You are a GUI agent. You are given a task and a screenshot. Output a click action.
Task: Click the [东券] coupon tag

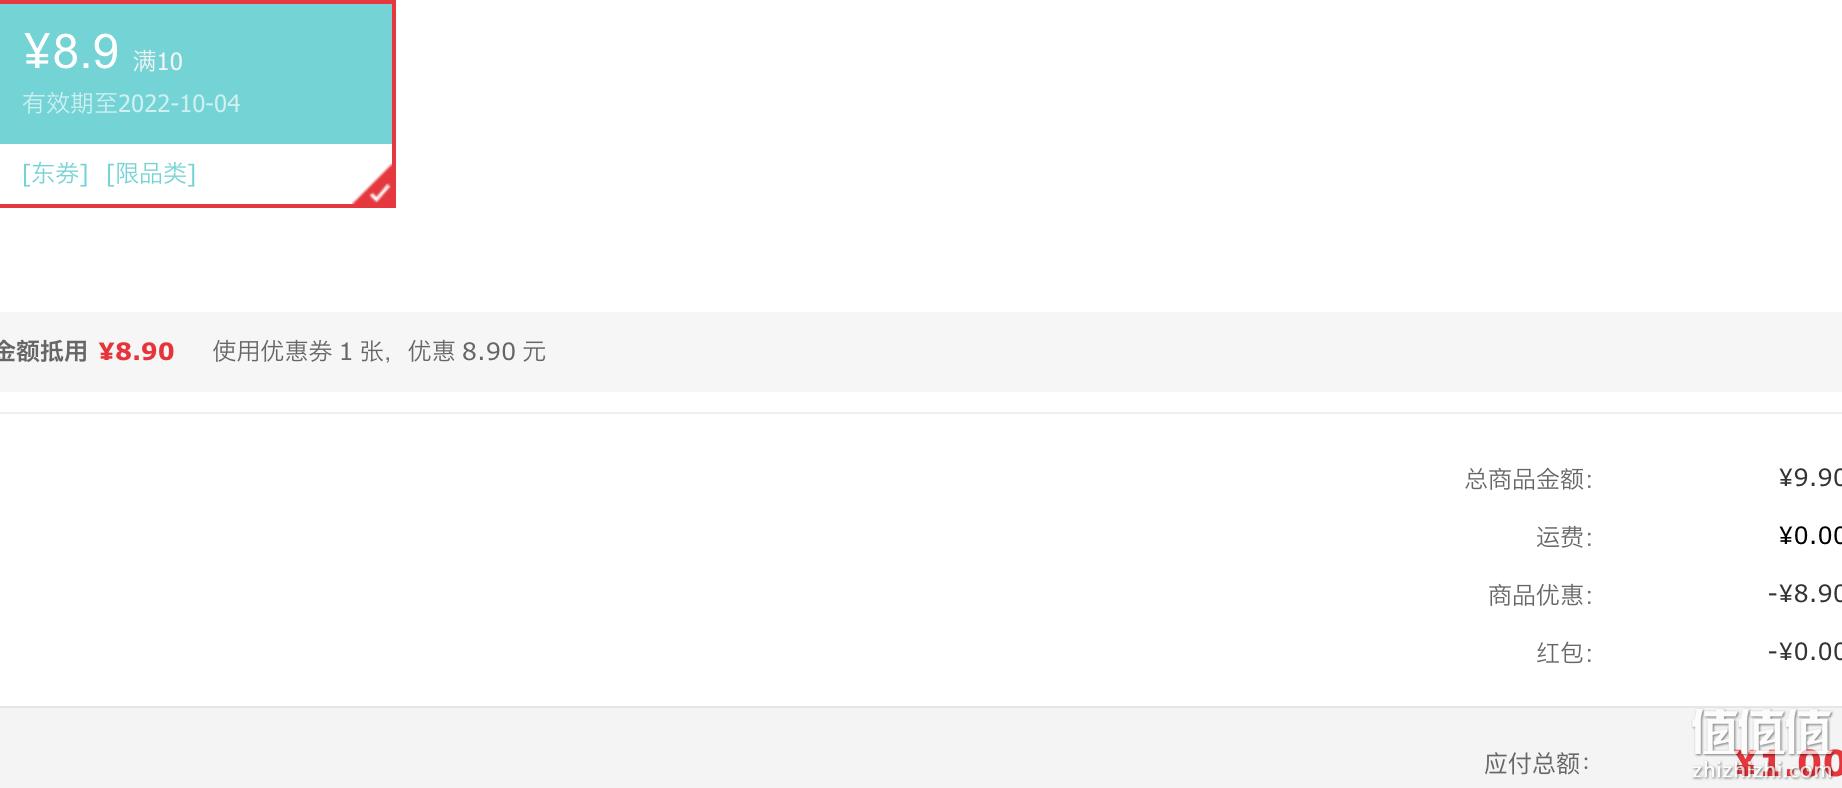(x=55, y=174)
